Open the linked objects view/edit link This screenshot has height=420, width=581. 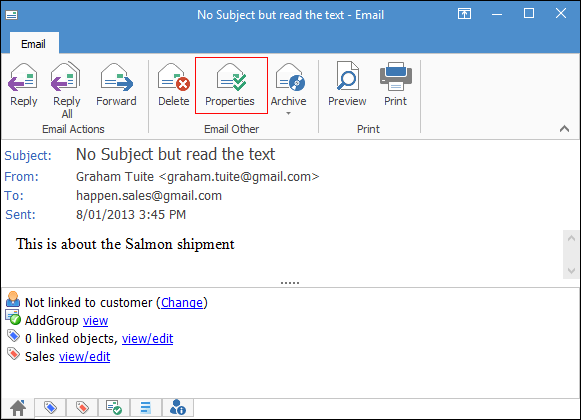[x=147, y=338]
